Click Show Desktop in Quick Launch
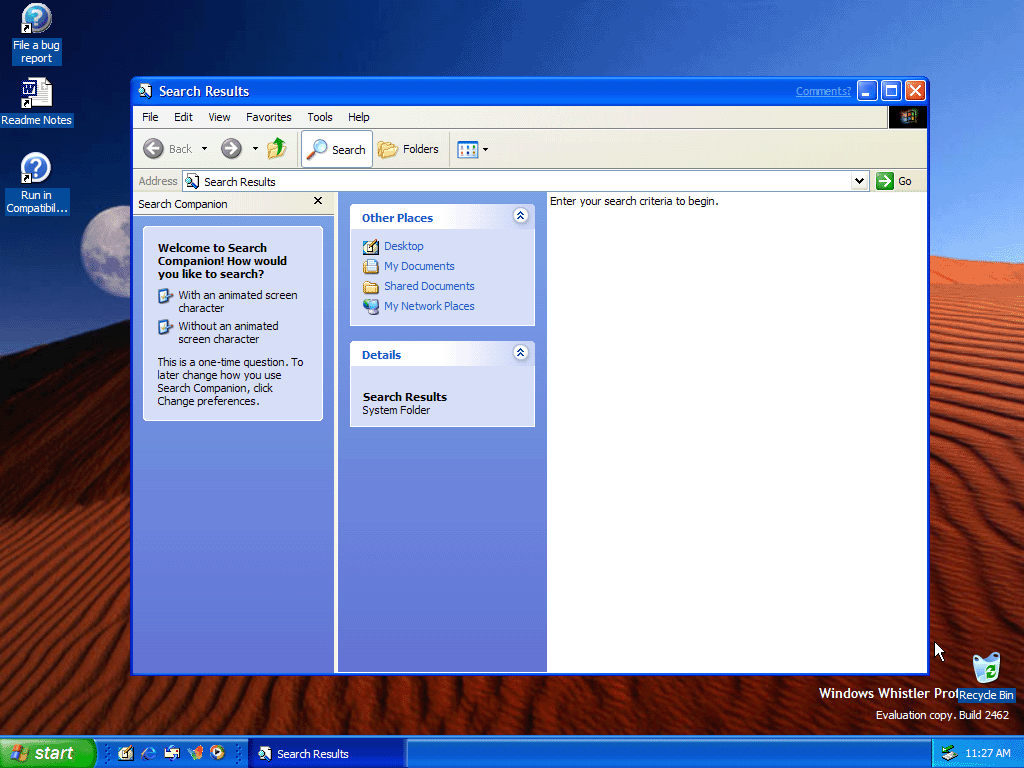Viewport: 1024px width, 768px height. click(125, 754)
